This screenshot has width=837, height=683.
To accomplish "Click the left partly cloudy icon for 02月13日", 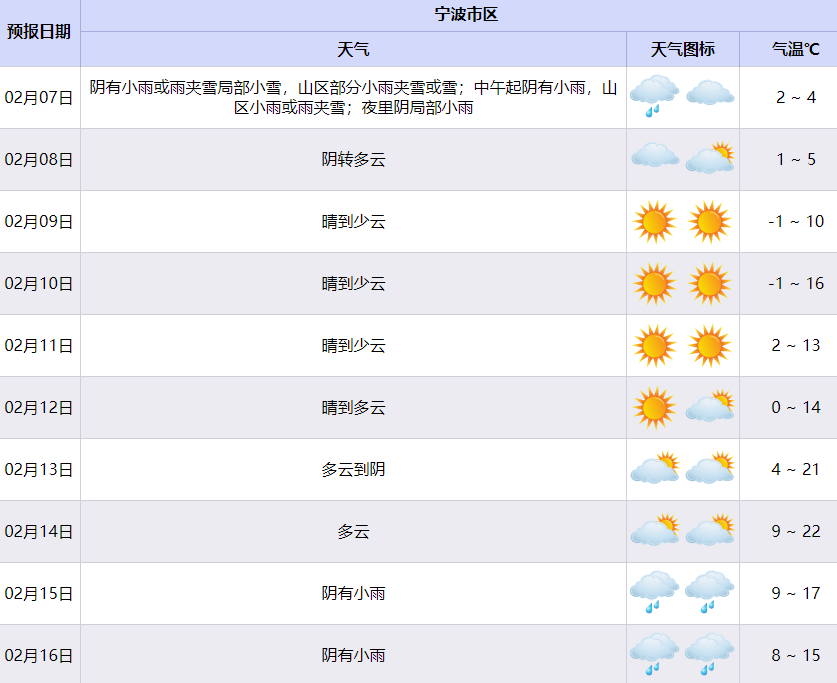I will point(655,469).
